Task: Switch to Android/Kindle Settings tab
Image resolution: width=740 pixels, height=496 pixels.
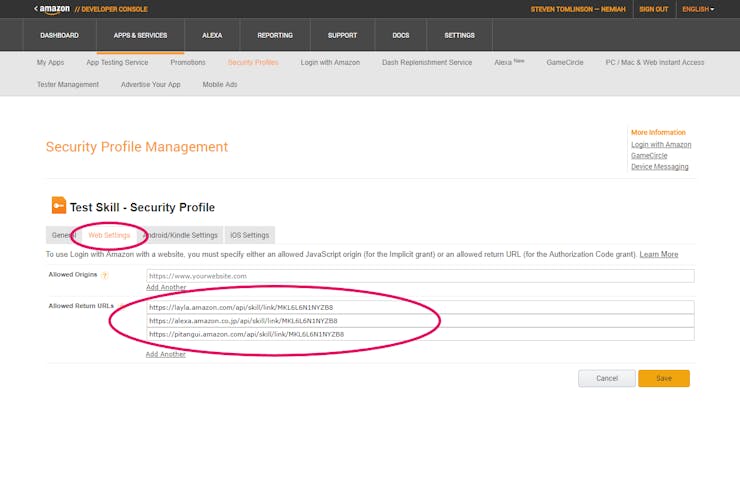Action: coord(181,235)
